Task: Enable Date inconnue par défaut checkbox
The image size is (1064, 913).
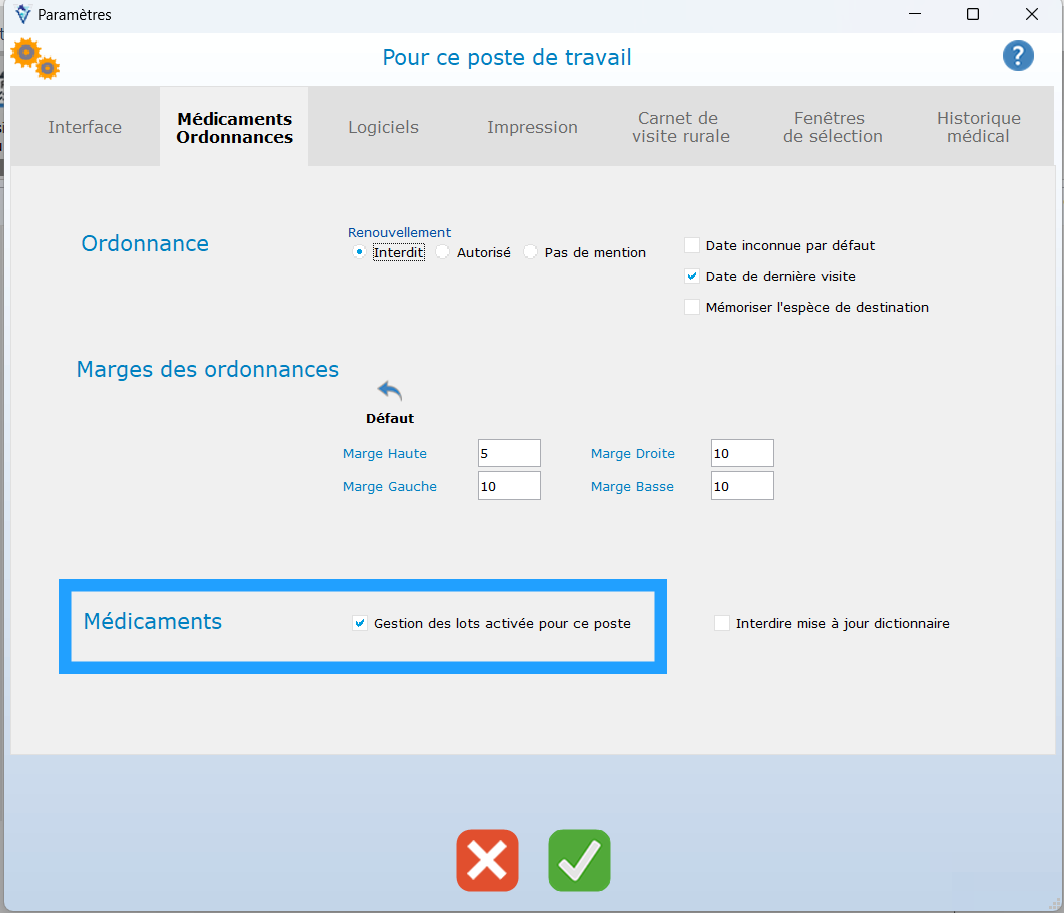Action: [x=691, y=245]
